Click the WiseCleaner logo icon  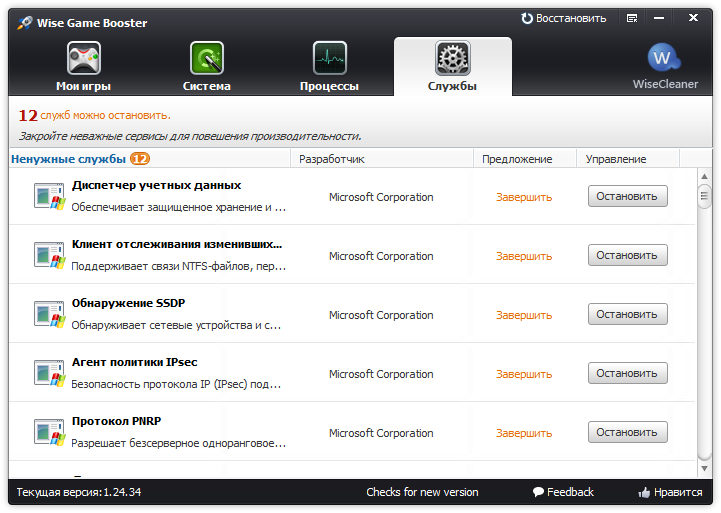pos(664,57)
